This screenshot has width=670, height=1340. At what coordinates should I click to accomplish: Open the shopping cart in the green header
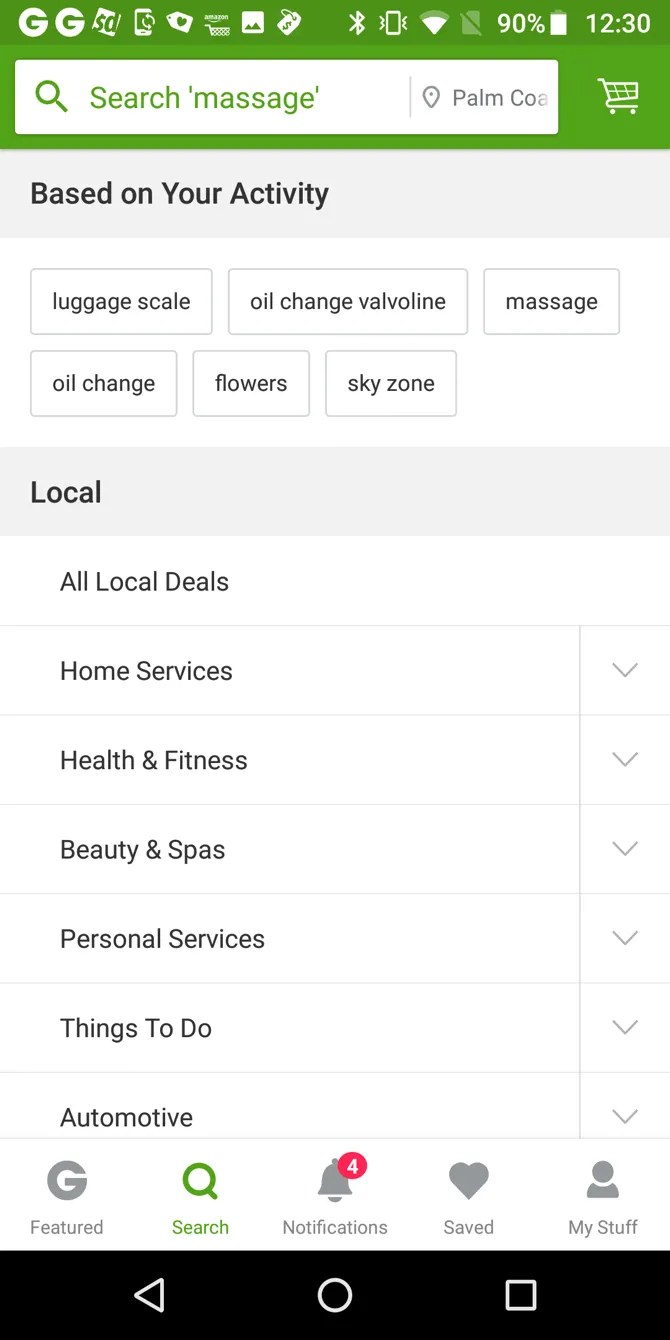(618, 97)
